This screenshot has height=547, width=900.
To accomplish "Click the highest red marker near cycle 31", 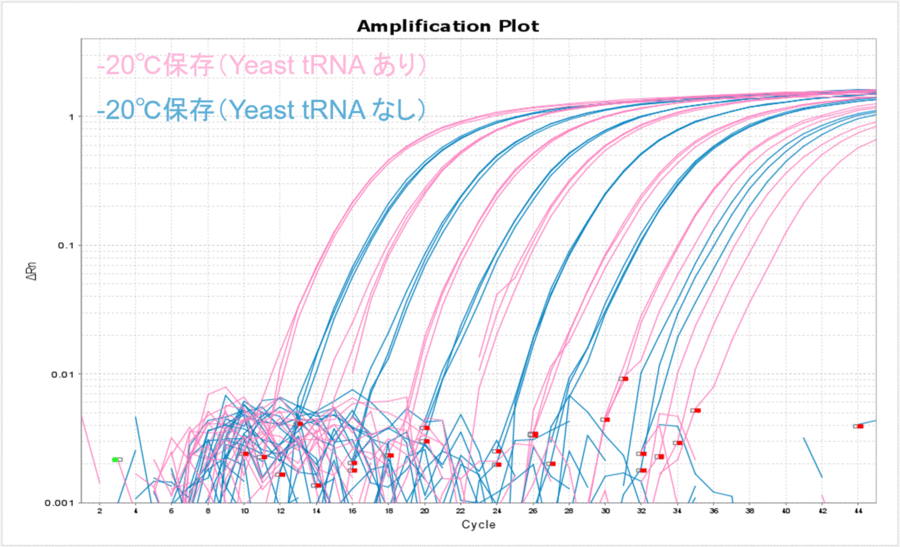I will 624,379.
